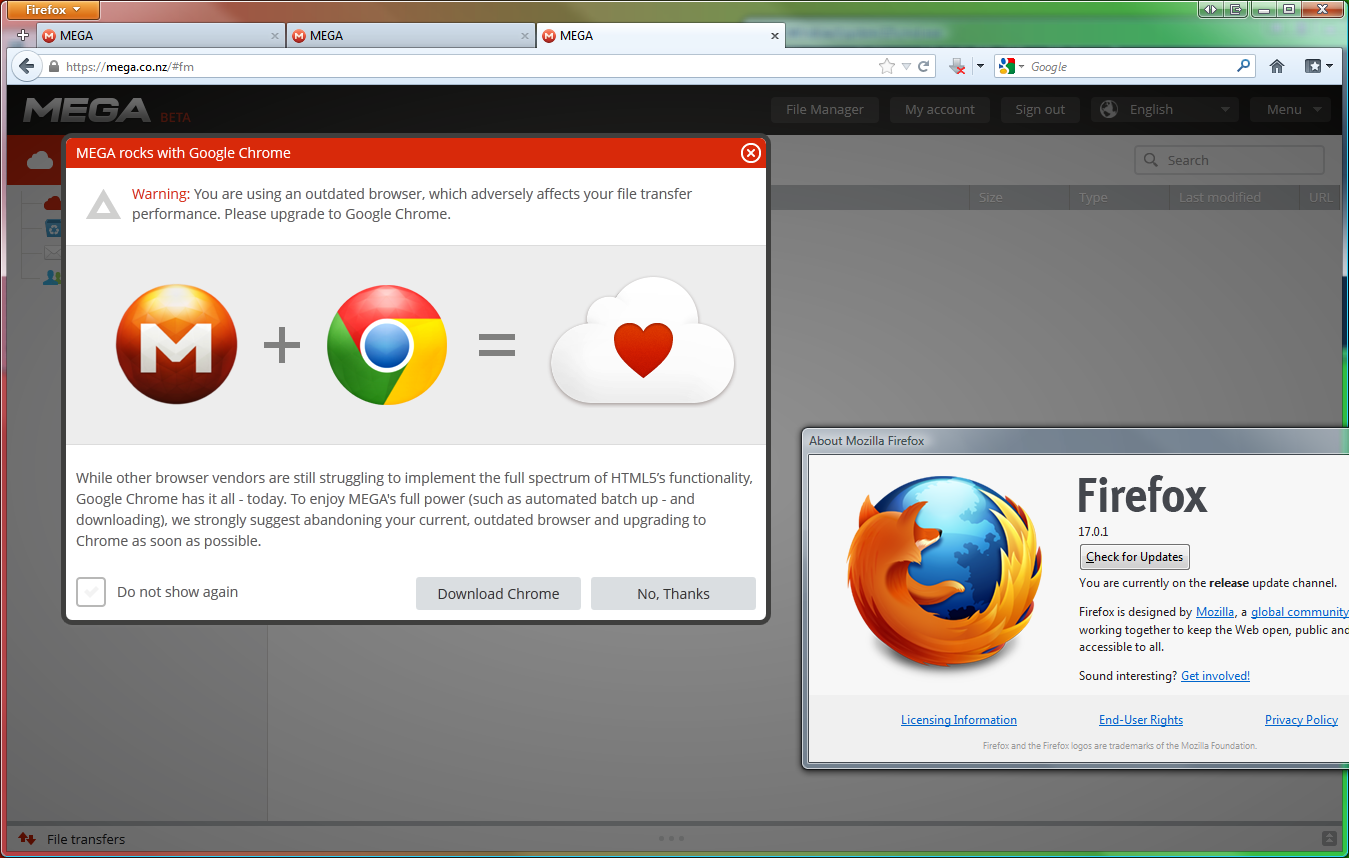Expand the MEGA Menu dropdown
Screen dimensions: 1349x858
click(x=1291, y=110)
